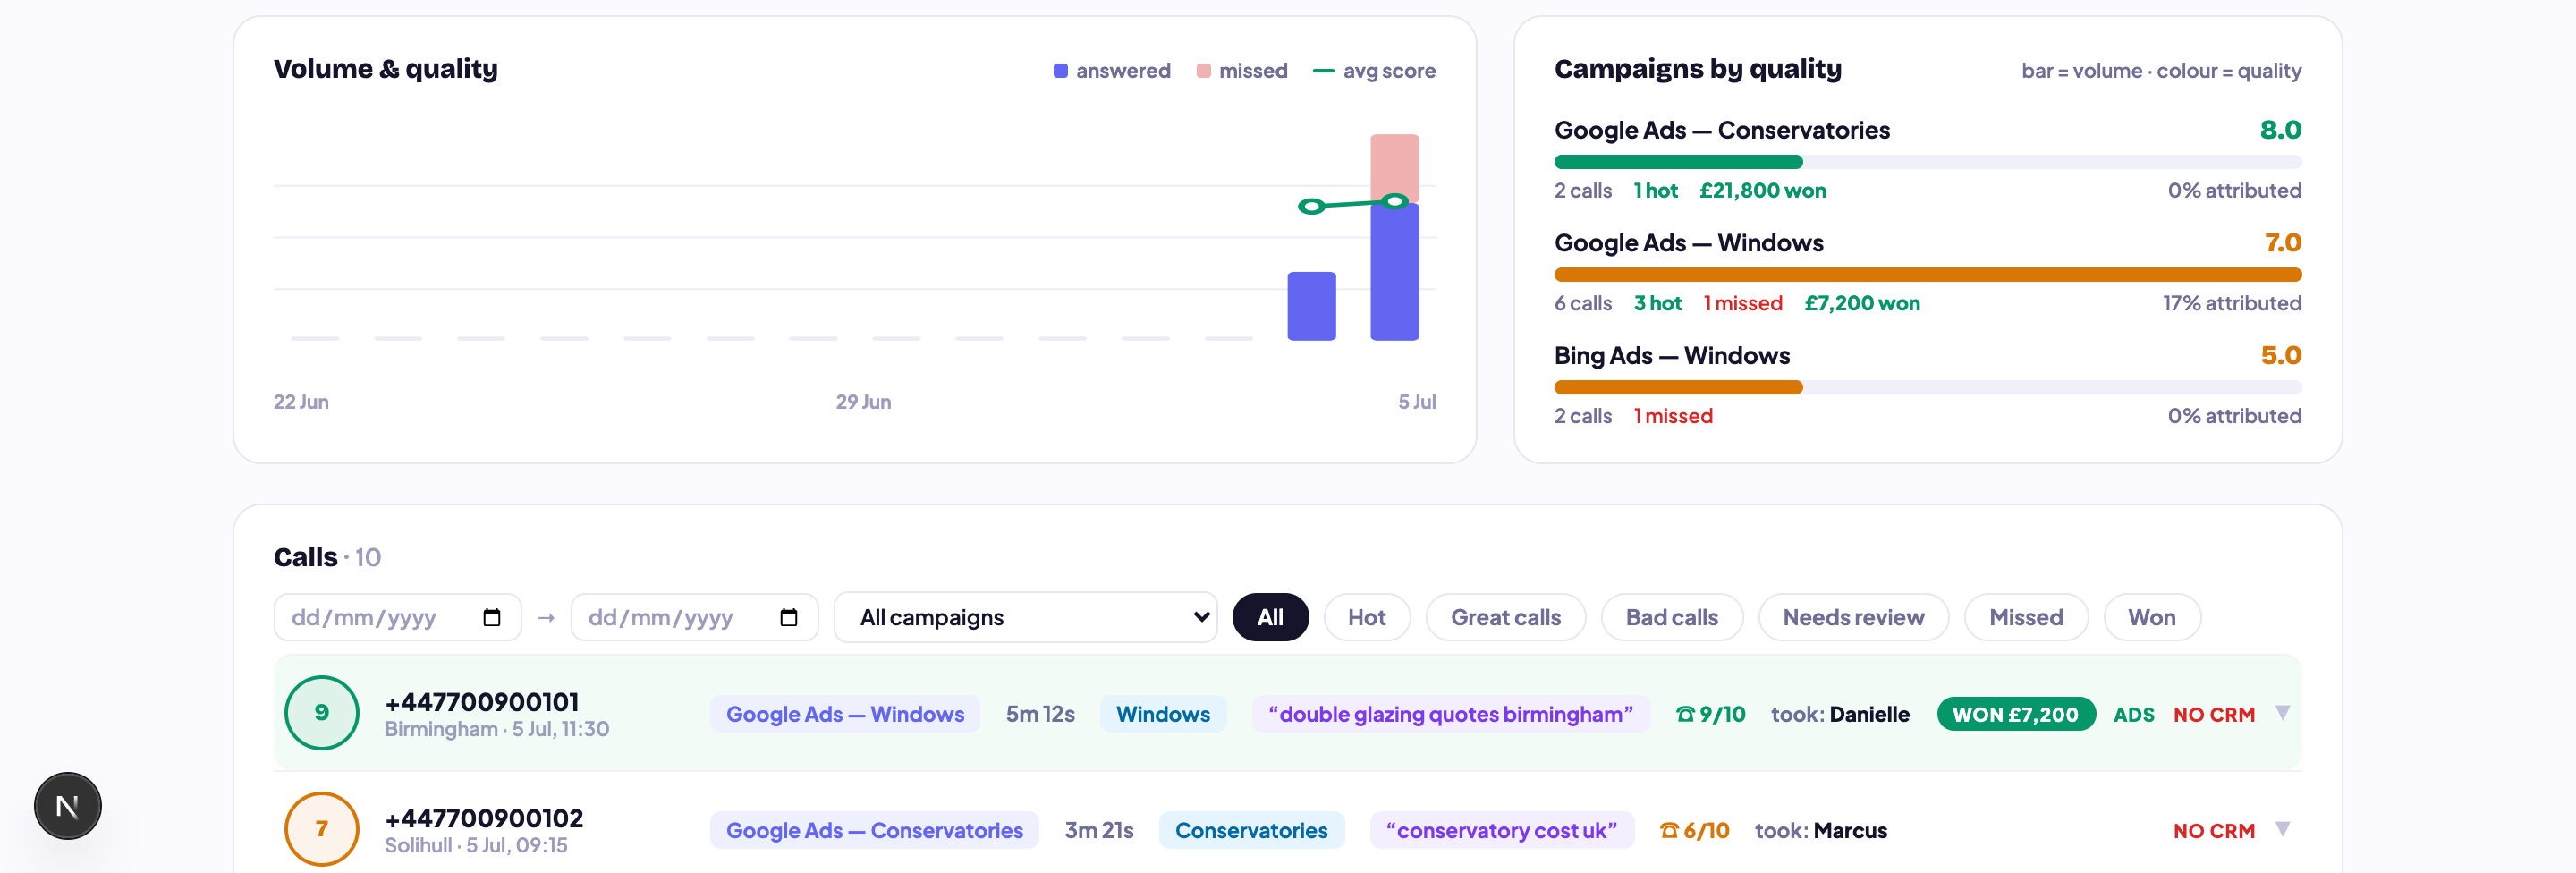Open the All campaigns dropdown
The height and width of the screenshot is (873, 2576).
pos(1025,617)
